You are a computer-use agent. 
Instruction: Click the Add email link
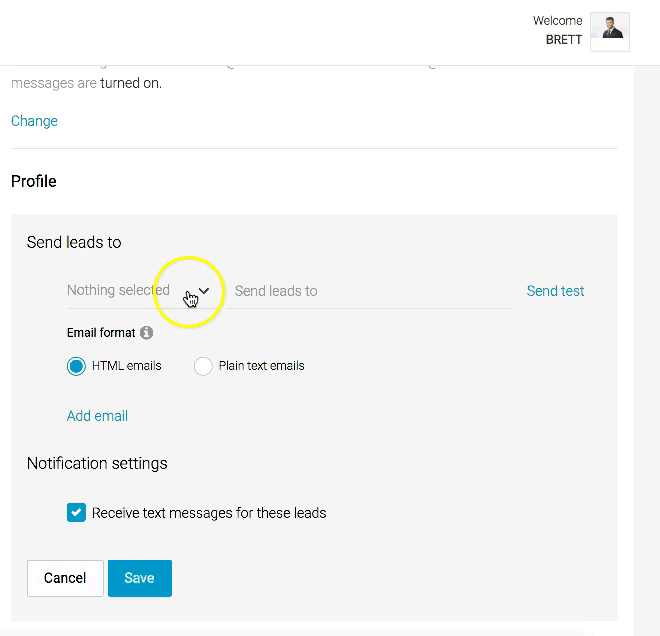coord(97,416)
